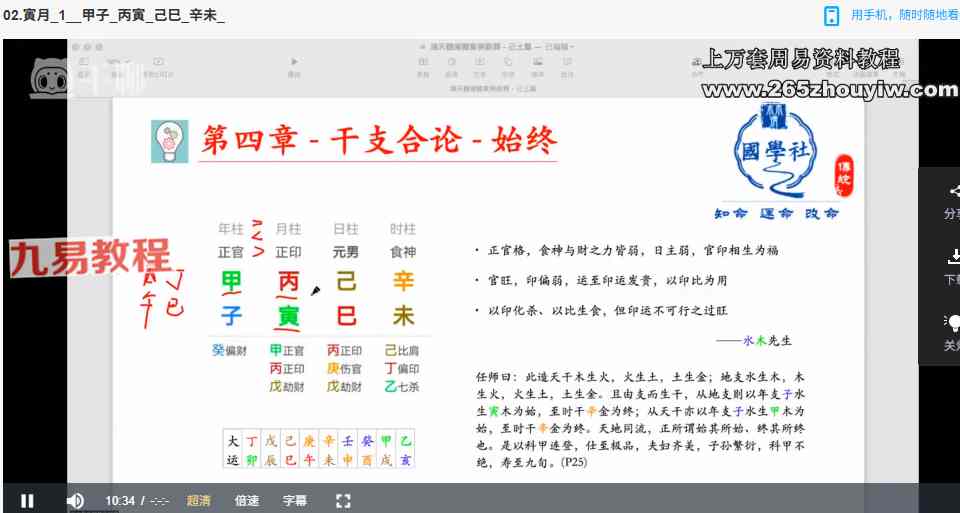Enter fullscreen video mode
This screenshot has height=513, width=960.
pyautogui.click(x=343, y=500)
